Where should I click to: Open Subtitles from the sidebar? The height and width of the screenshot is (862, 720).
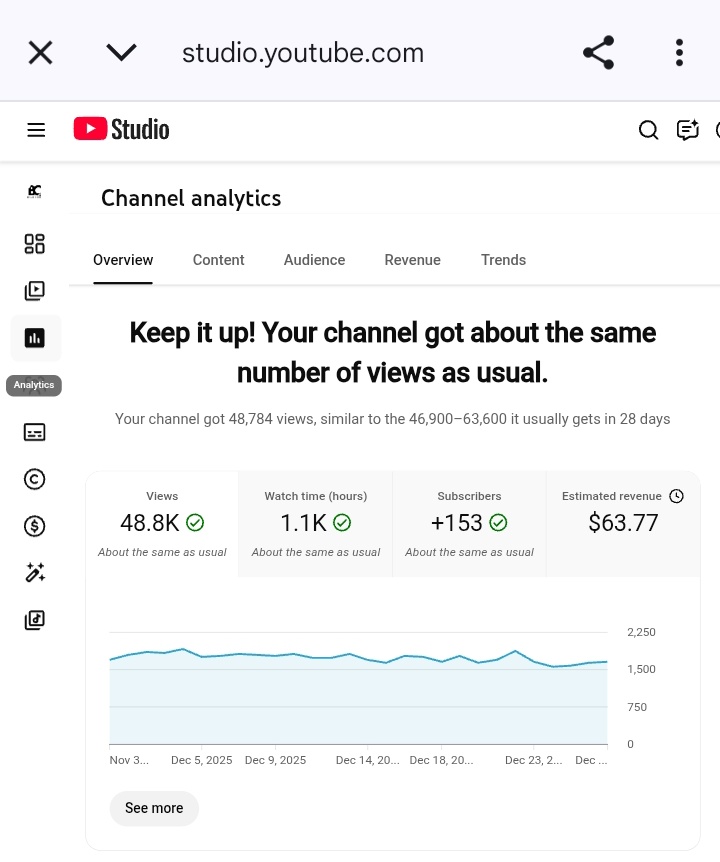pyautogui.click(x=35, y=432)
